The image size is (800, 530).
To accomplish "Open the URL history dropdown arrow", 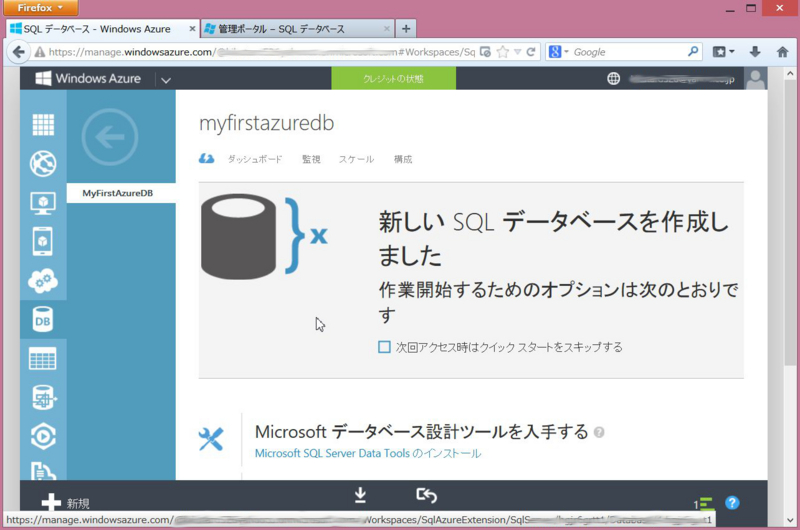I will (517, 52).
